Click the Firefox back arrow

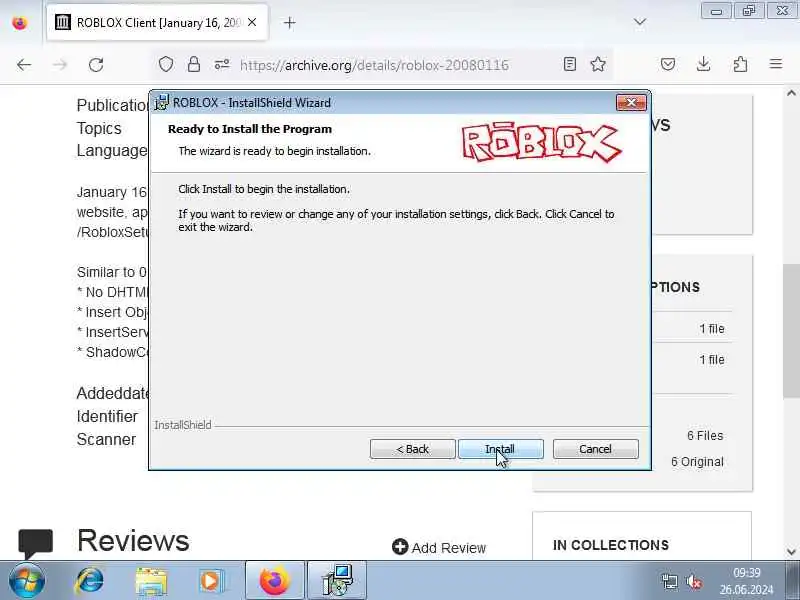point(24,65)
